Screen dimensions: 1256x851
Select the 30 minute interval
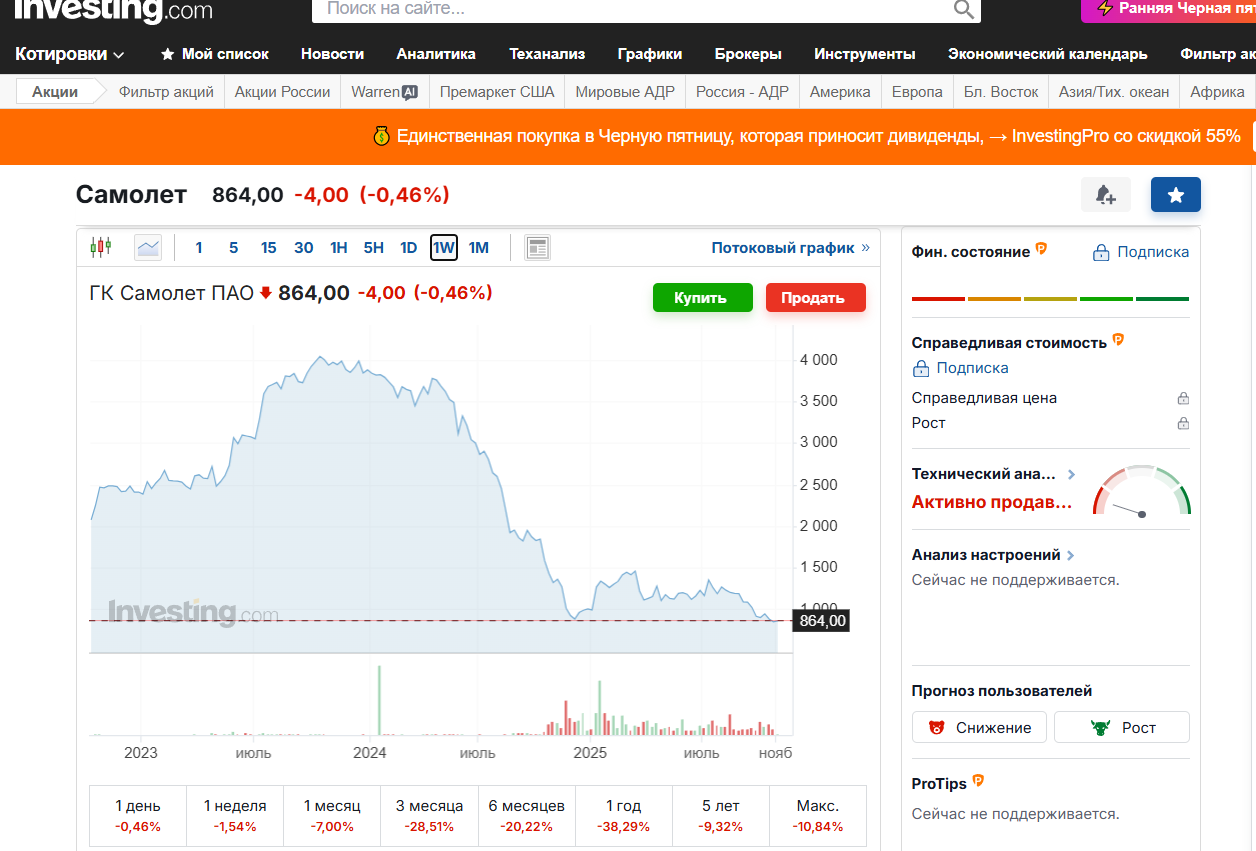[x=304, y=247]
